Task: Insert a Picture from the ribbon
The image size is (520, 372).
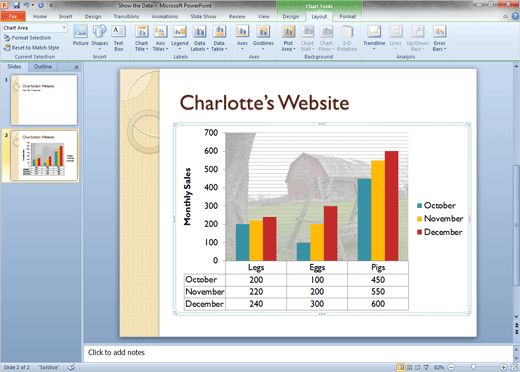Action: [81, 35]
